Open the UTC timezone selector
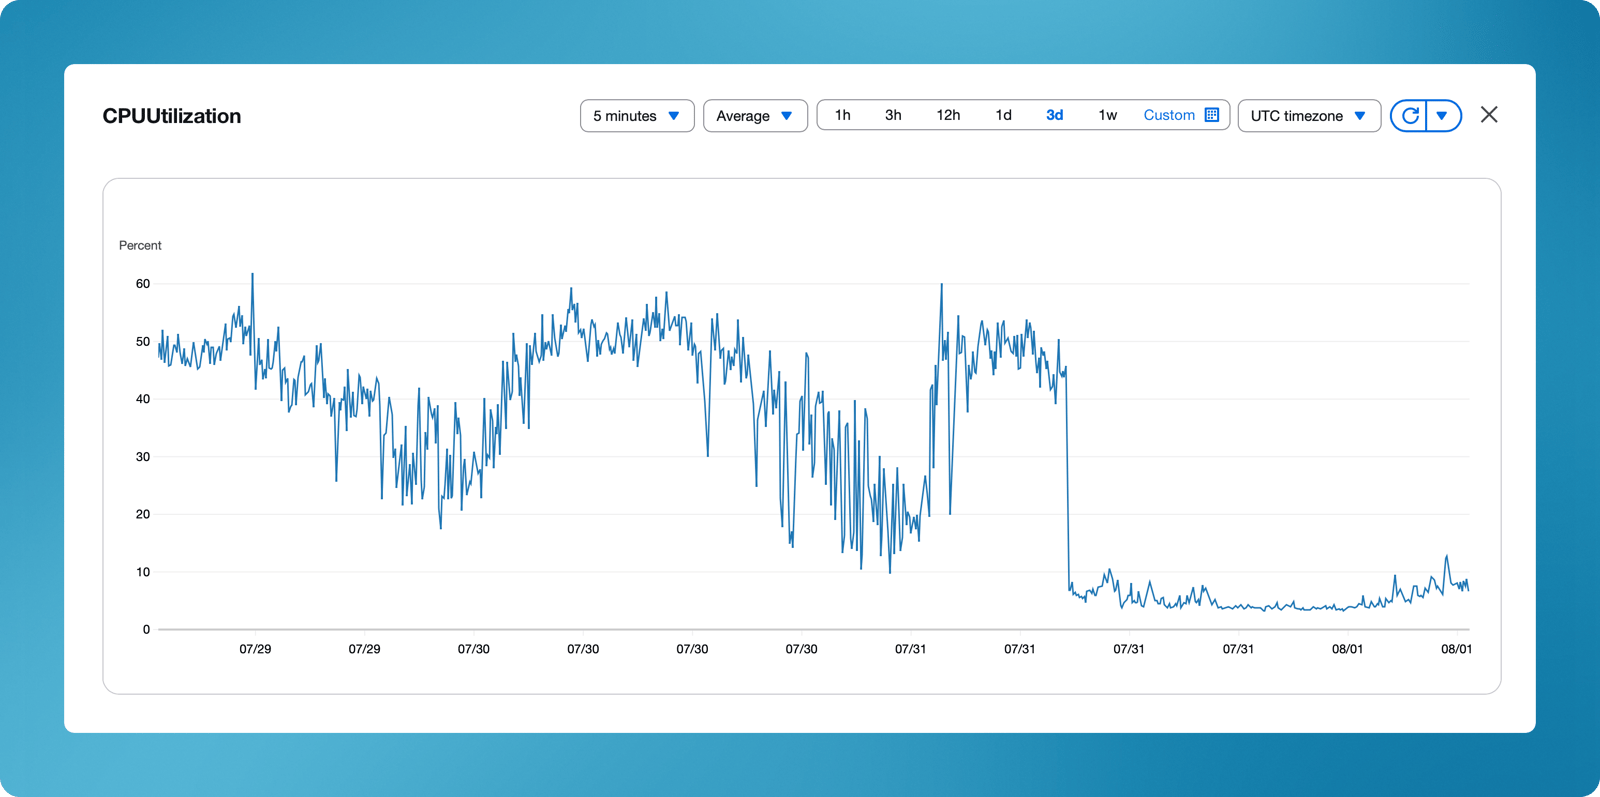The height and width of the screenshot is (797, 1600). [x=1308, y=116]
